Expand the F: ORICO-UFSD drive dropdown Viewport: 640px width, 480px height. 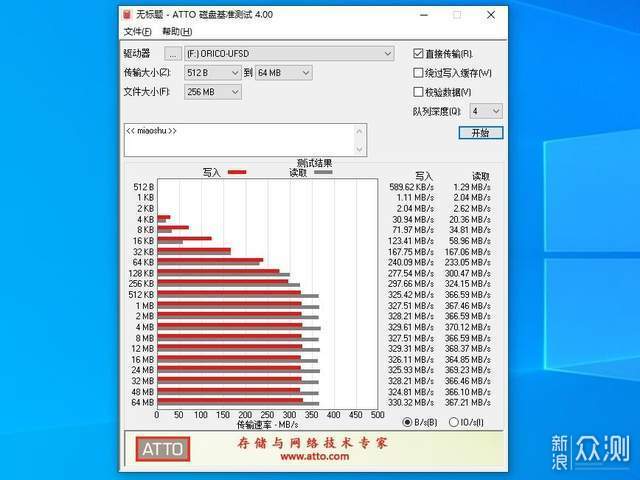[289, 53]
